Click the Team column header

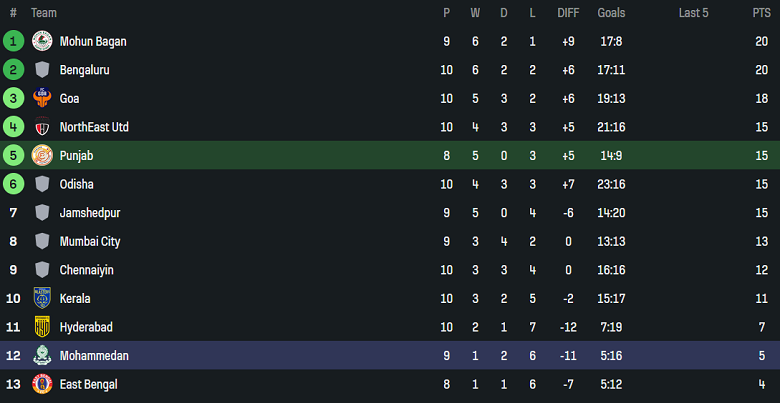pos(44,13)
